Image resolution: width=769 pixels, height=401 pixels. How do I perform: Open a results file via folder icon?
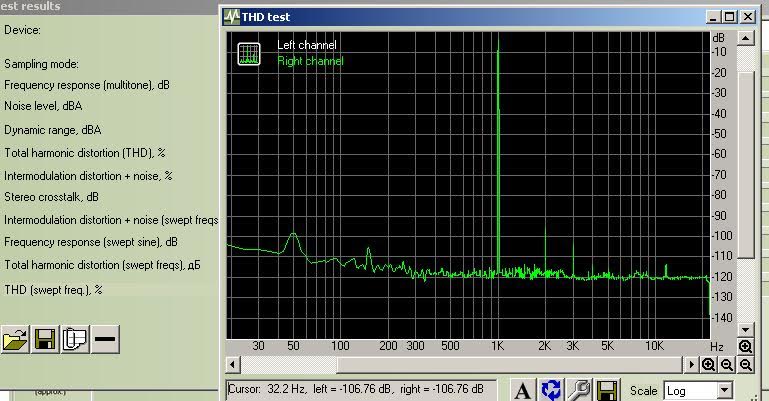tap(15, 339)
